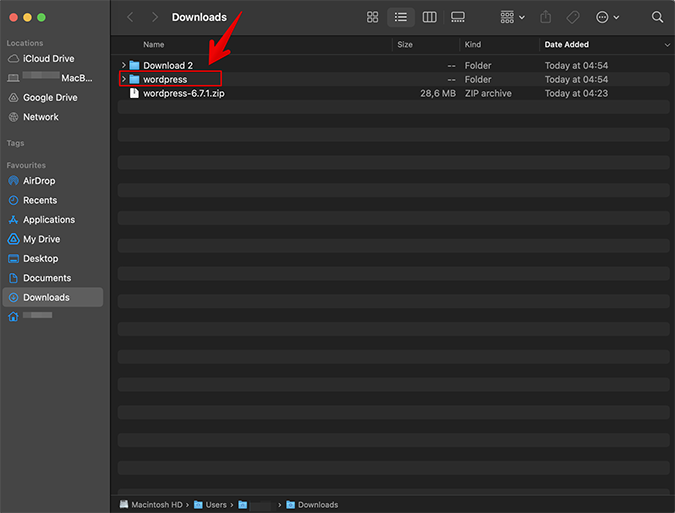The height and width of the screenshot is (513, 675).
Task: Switch to list view
Action: point(401,17)
